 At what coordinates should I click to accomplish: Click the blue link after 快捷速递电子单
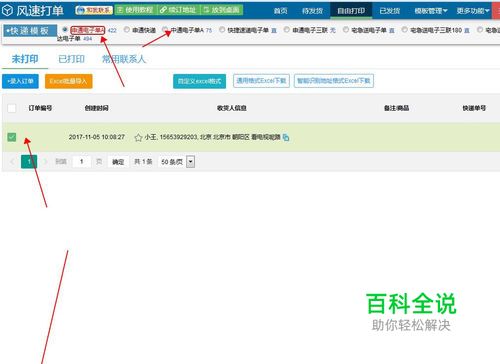(274, 30)
